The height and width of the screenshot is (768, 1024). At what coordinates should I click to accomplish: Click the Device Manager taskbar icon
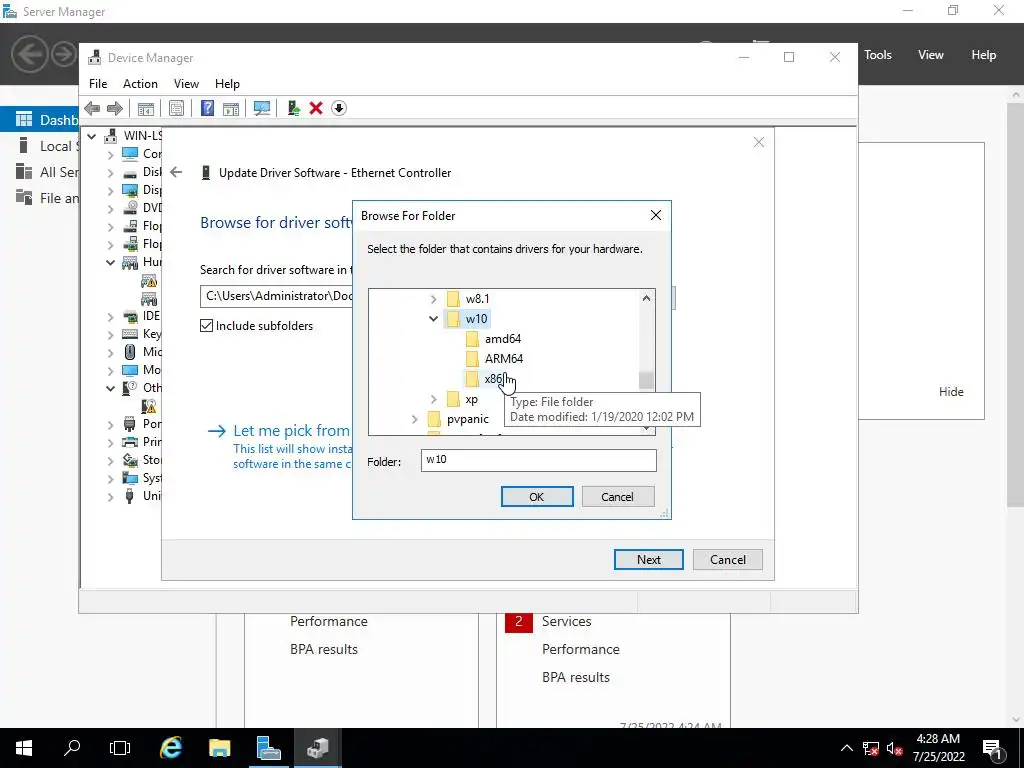[x=317, y=748]
